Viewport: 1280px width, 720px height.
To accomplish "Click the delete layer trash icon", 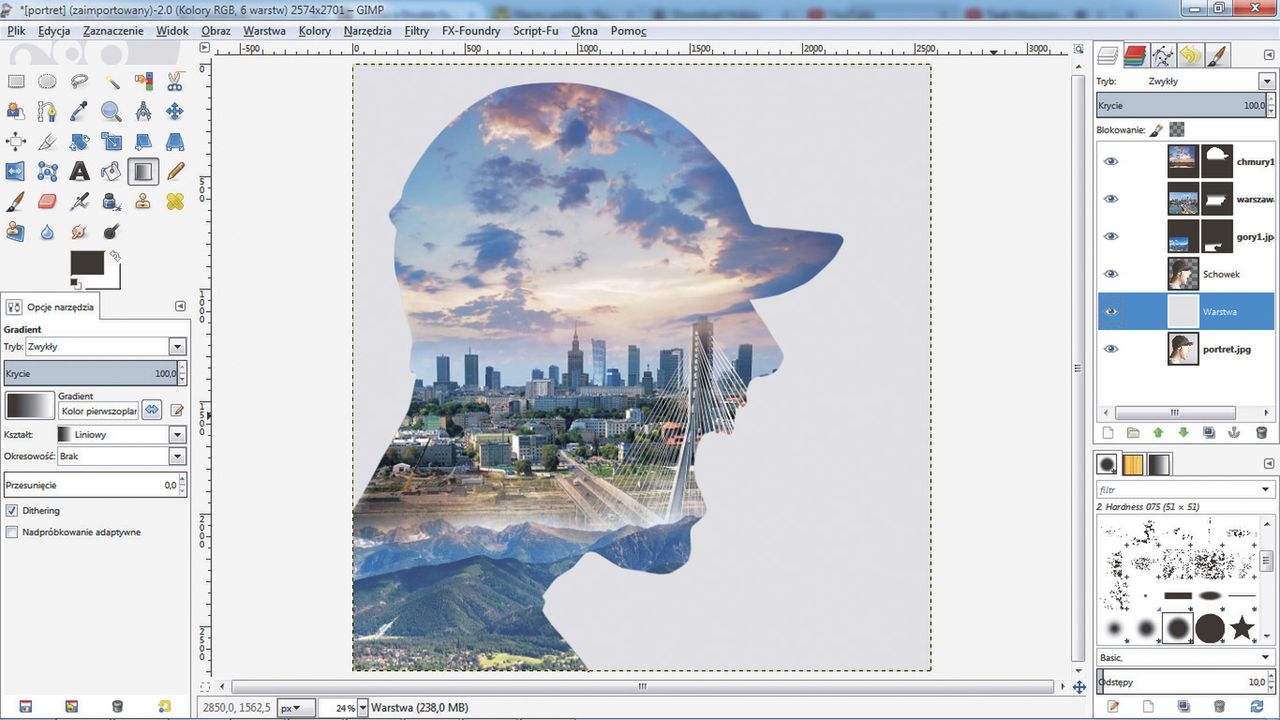I will click(1260, 433).
